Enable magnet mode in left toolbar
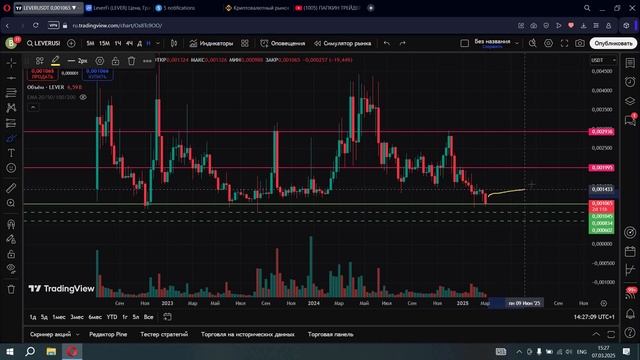The height and width of the screenshot is (360, 640). [x=11, y=224]
